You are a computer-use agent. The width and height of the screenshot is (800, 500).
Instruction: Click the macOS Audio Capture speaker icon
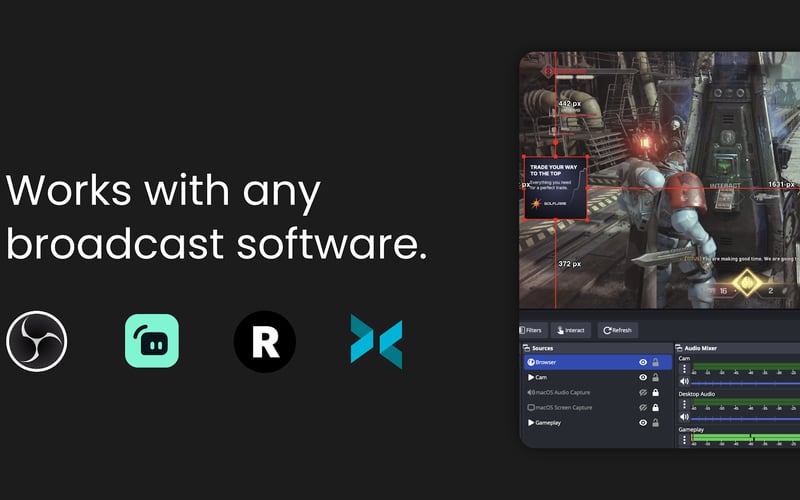pyautogui.click(x=531, y=392)
